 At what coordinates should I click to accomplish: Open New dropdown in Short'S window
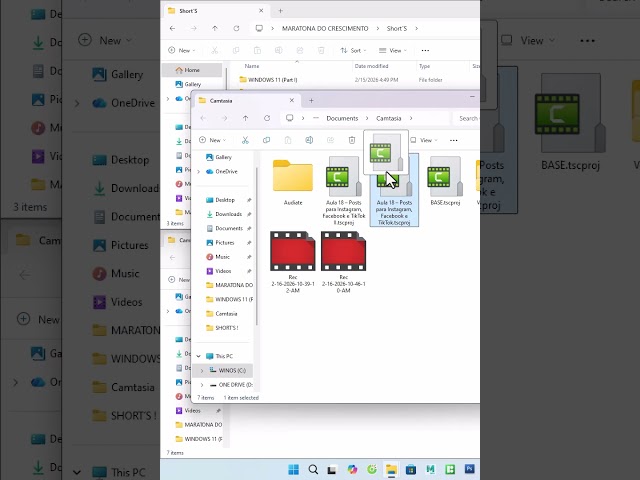coord(182,51)
